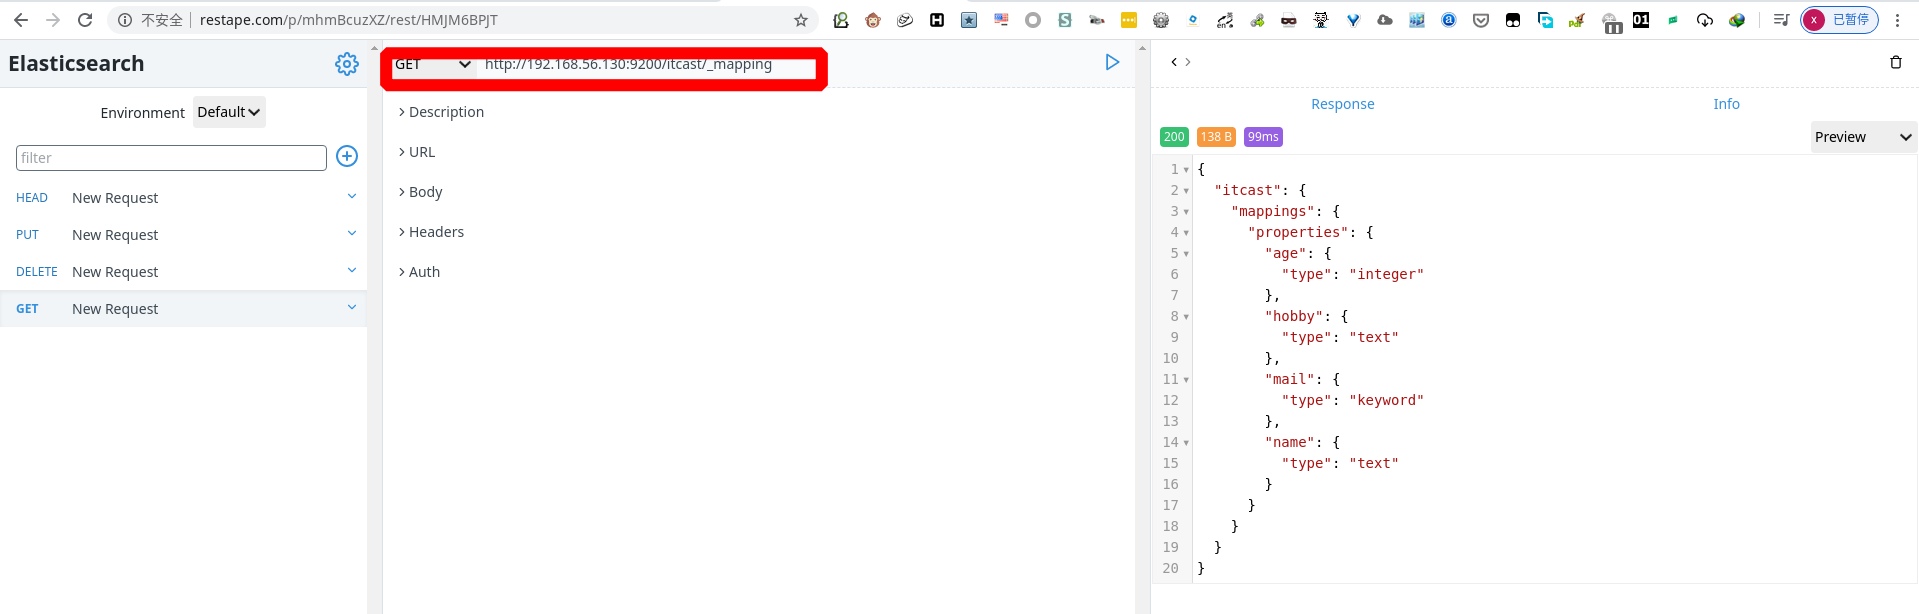Expand the URL section

click(x=417, y=152)
